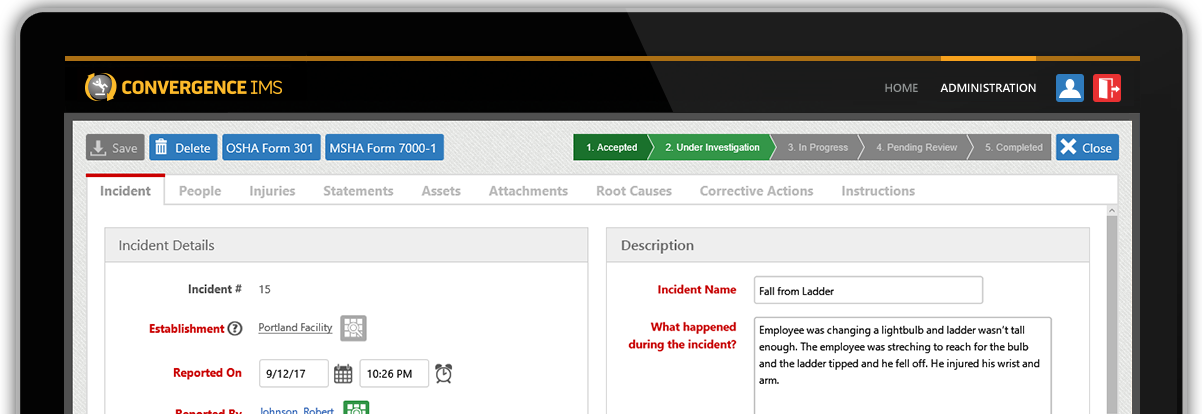Switch to the Incident tab
The image size is (1202, 414).
(125, 190)
